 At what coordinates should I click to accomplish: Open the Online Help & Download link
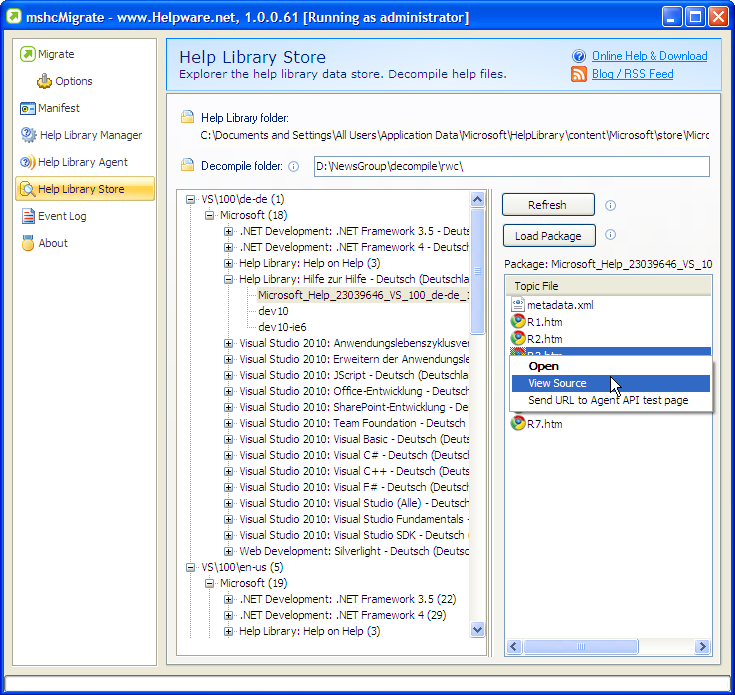click(x=649, y=56)
